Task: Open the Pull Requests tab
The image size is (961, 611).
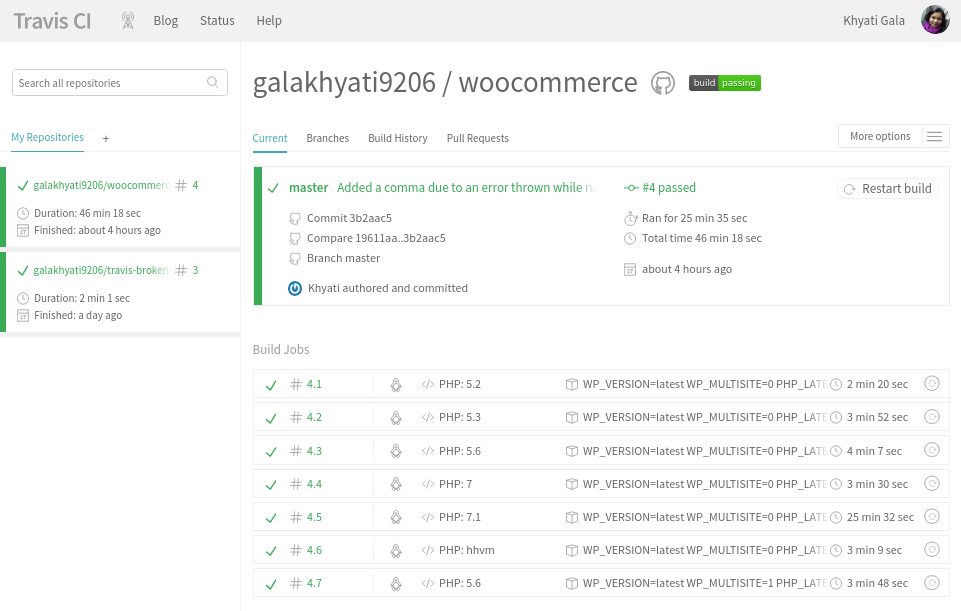Action: pyautogui.click(x=477, y=138)
